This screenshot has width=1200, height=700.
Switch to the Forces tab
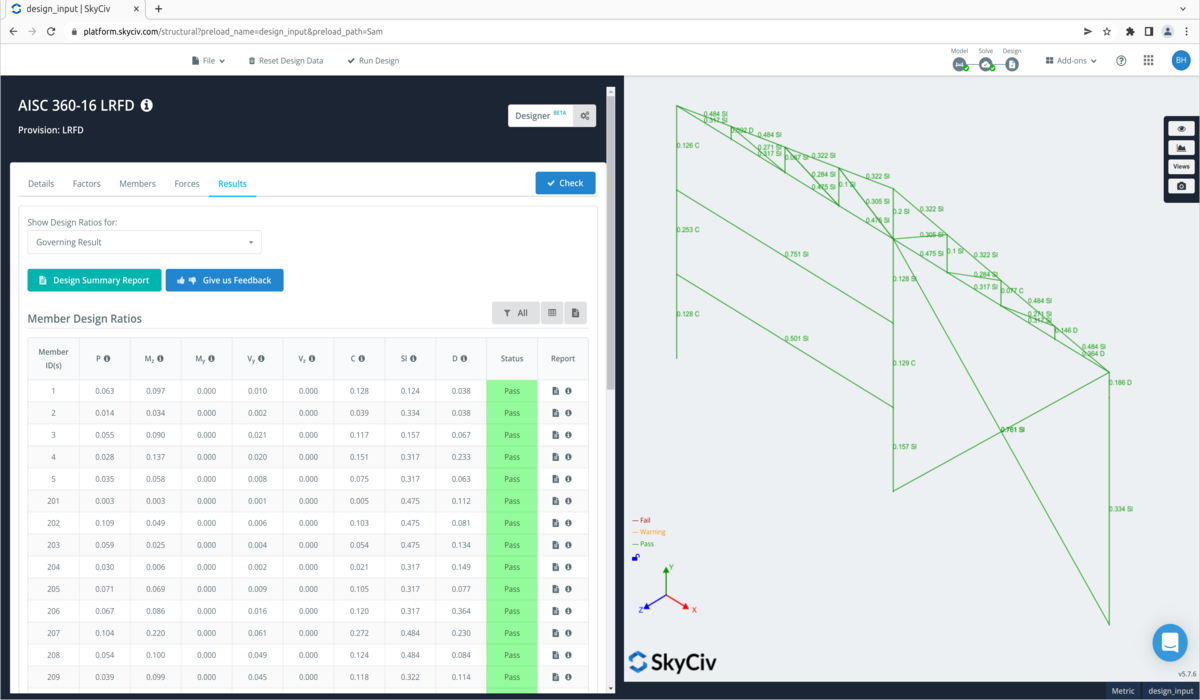[x=187, y=184]
